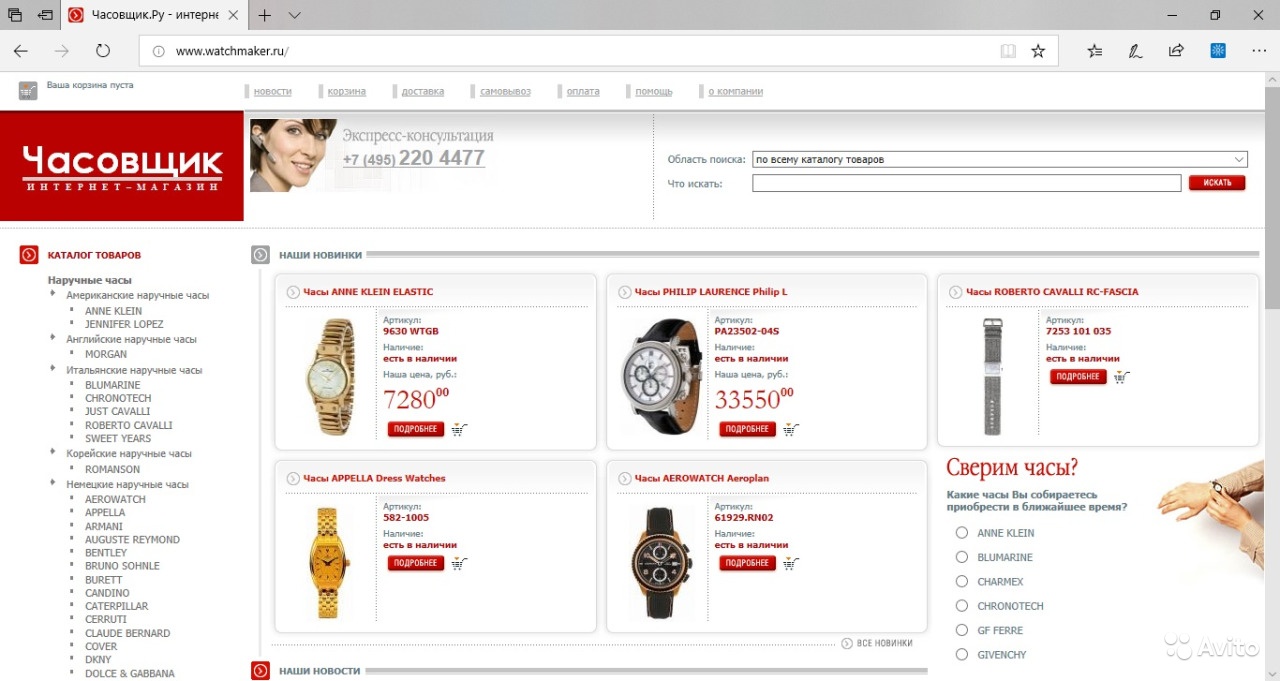The height and width of the screenshot is (681, 1280).
Task: Open the AEROWATCH Aeroplan watch thumbnail
Action: (x=661, y=562)
